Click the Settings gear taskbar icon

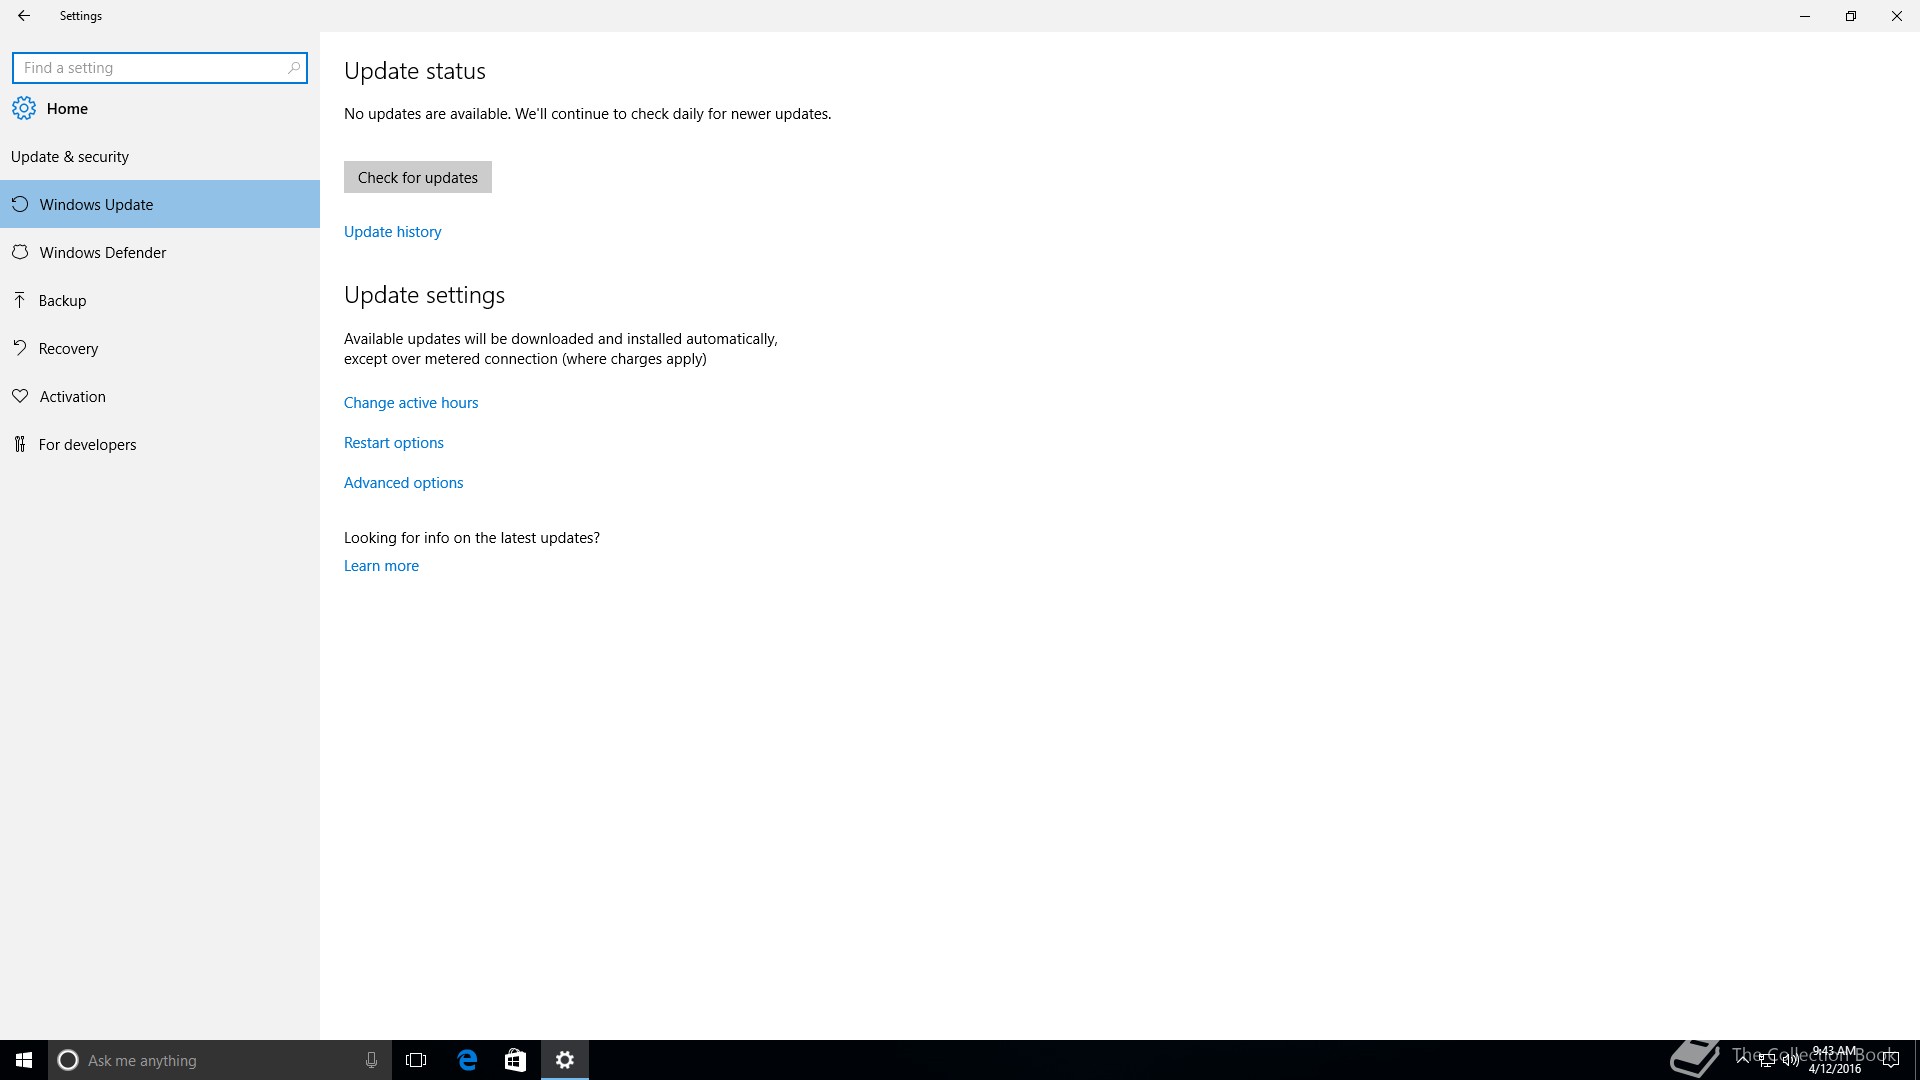tap(565, 1060)
